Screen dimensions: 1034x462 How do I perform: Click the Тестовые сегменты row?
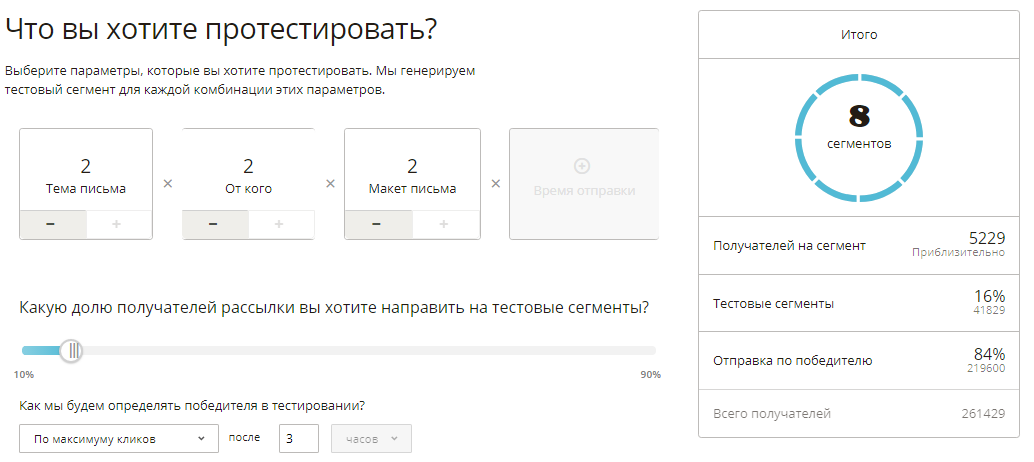858,303
